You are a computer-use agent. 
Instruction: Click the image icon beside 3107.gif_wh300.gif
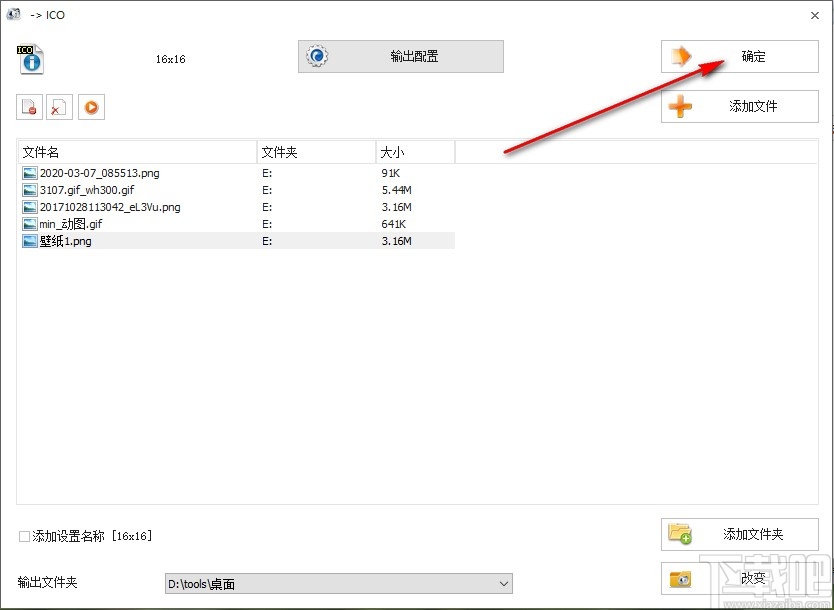tap(30, 190)
